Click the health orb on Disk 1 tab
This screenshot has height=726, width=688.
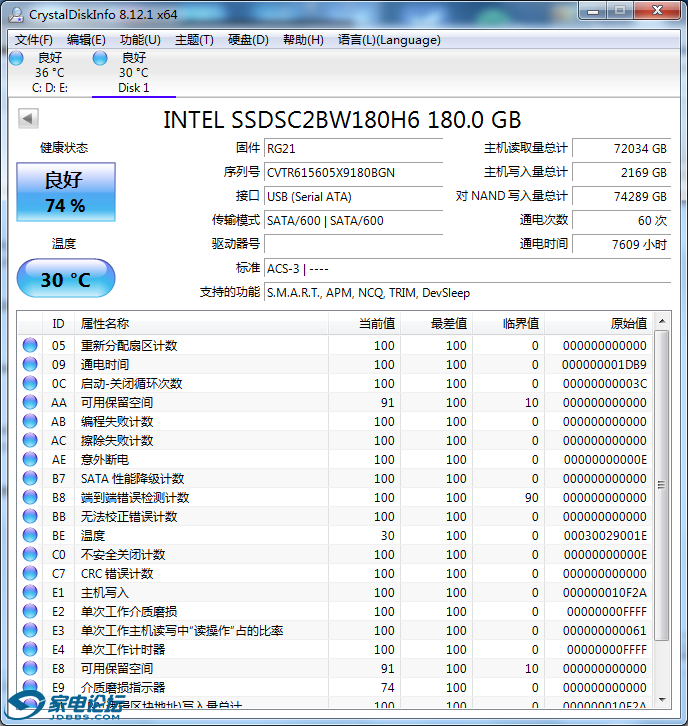(100, 58)
